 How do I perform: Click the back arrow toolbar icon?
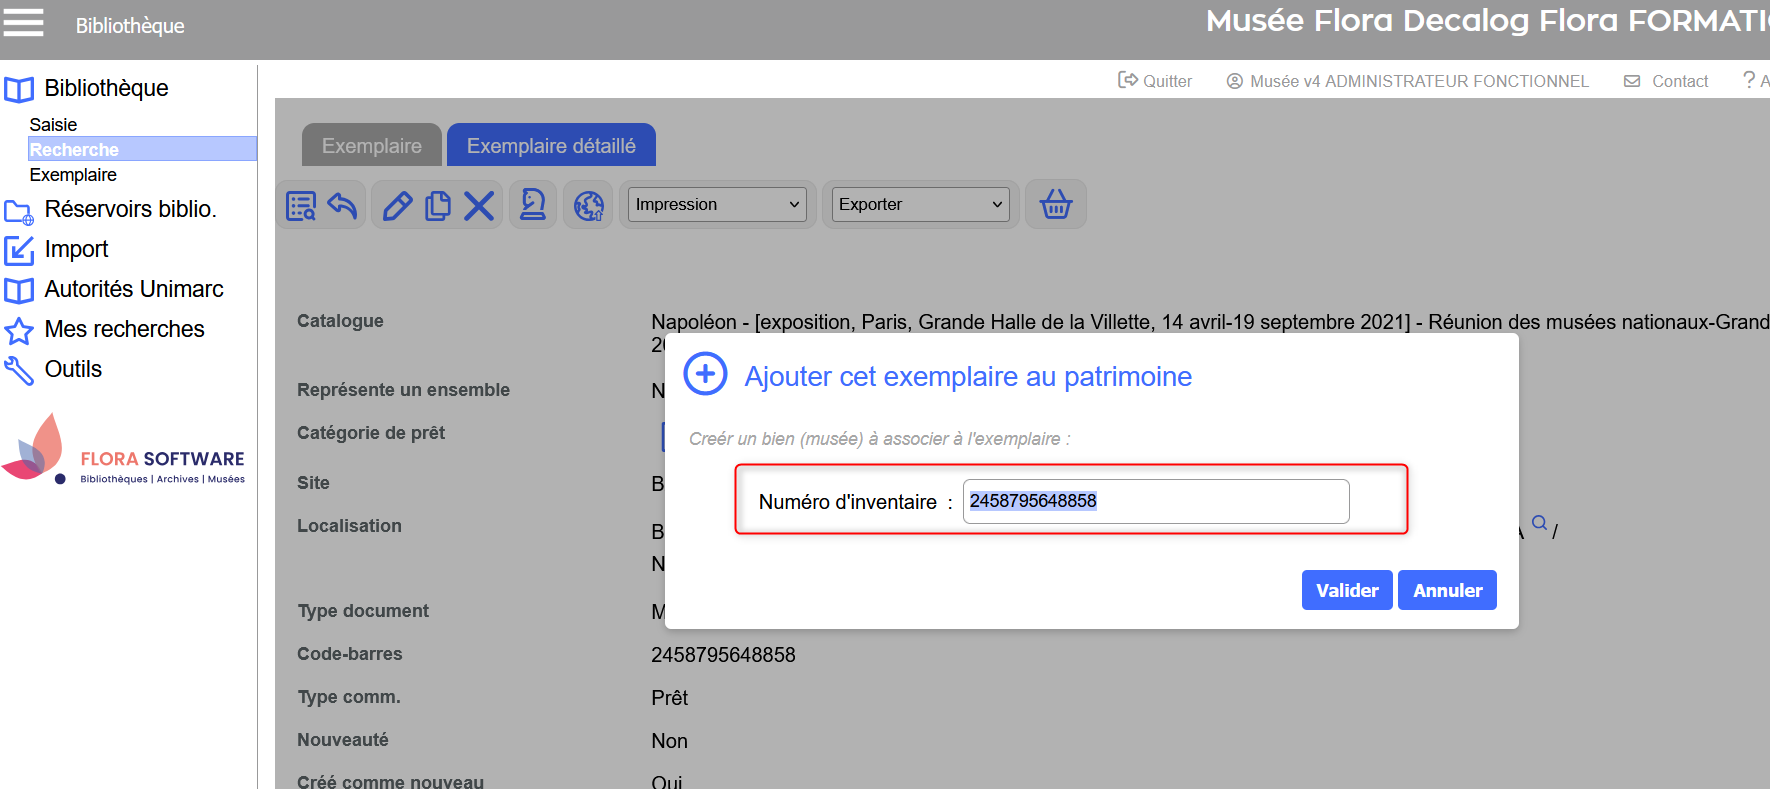pyautogui.click(x=342, y=206)
